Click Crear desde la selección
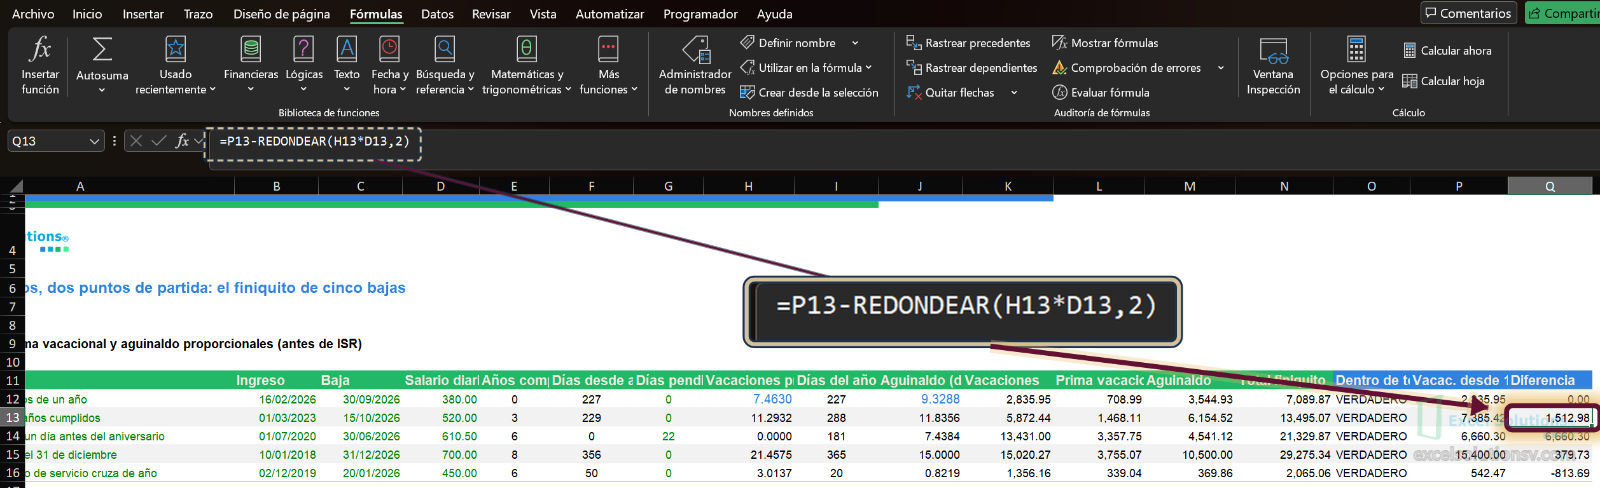Image resolution: width=1600 pixels, height=488 pixels. [809, 93]
